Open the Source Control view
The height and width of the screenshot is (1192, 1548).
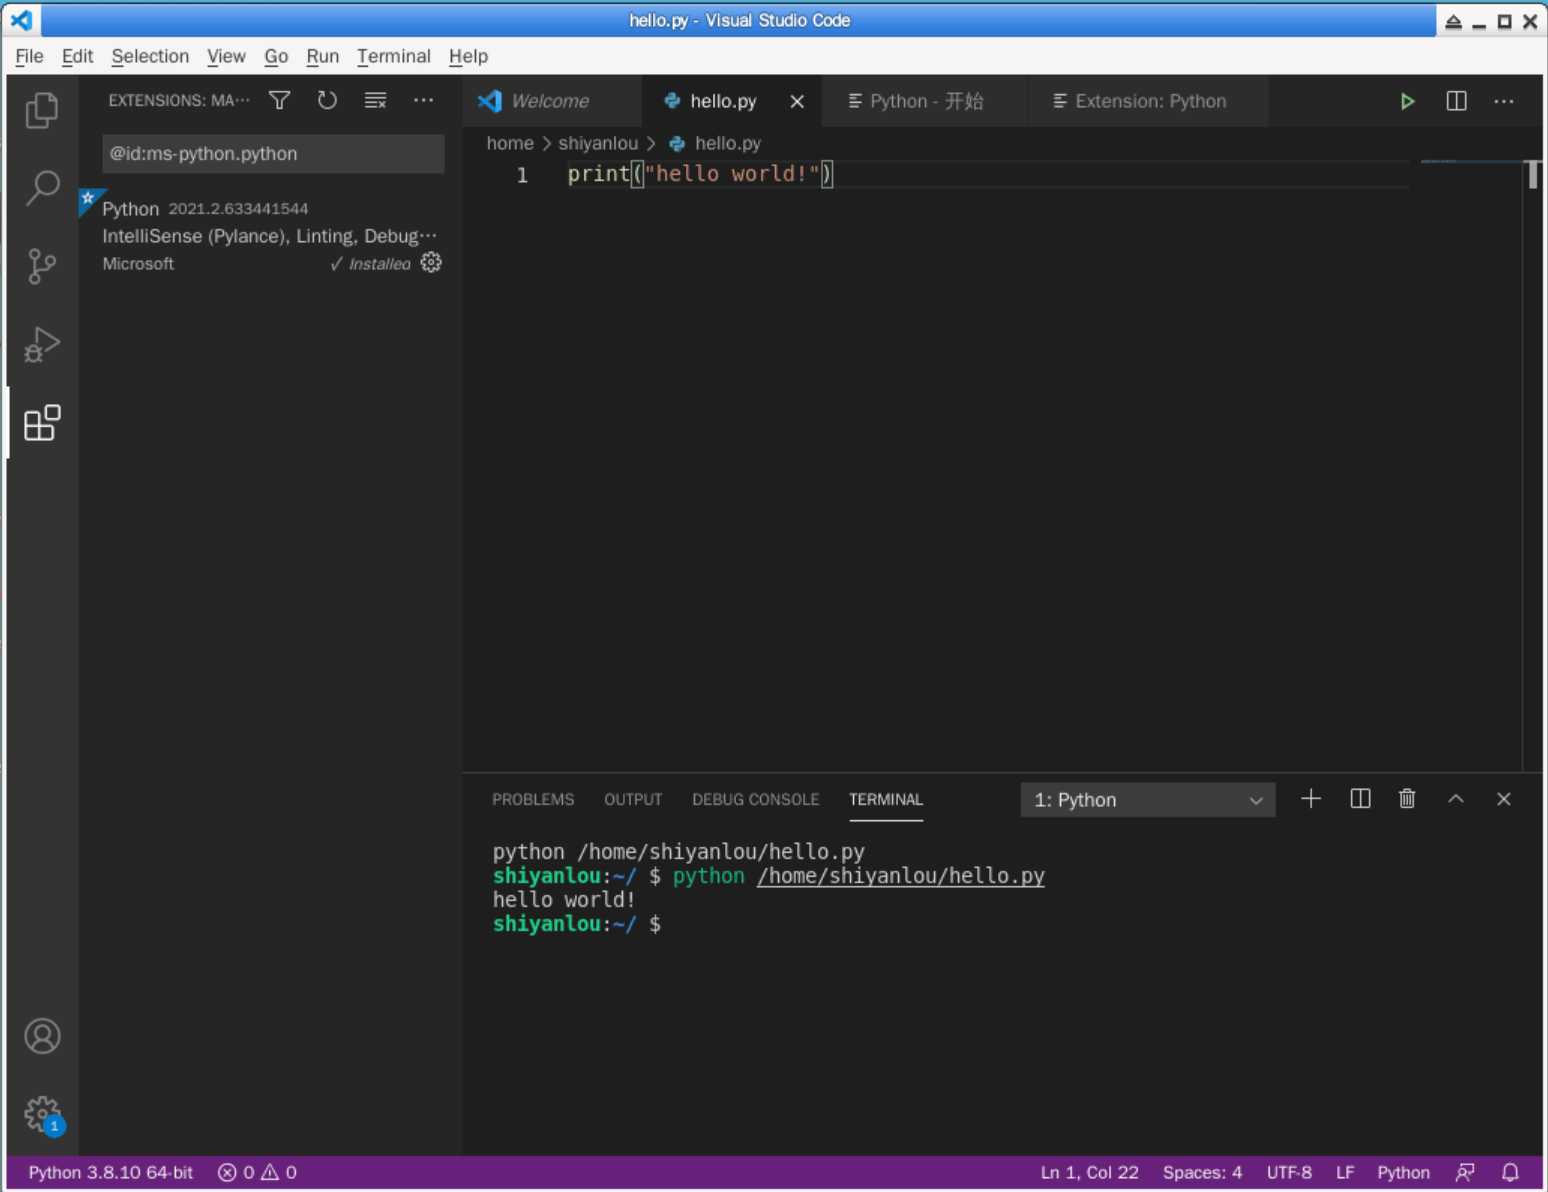(42, 266)
